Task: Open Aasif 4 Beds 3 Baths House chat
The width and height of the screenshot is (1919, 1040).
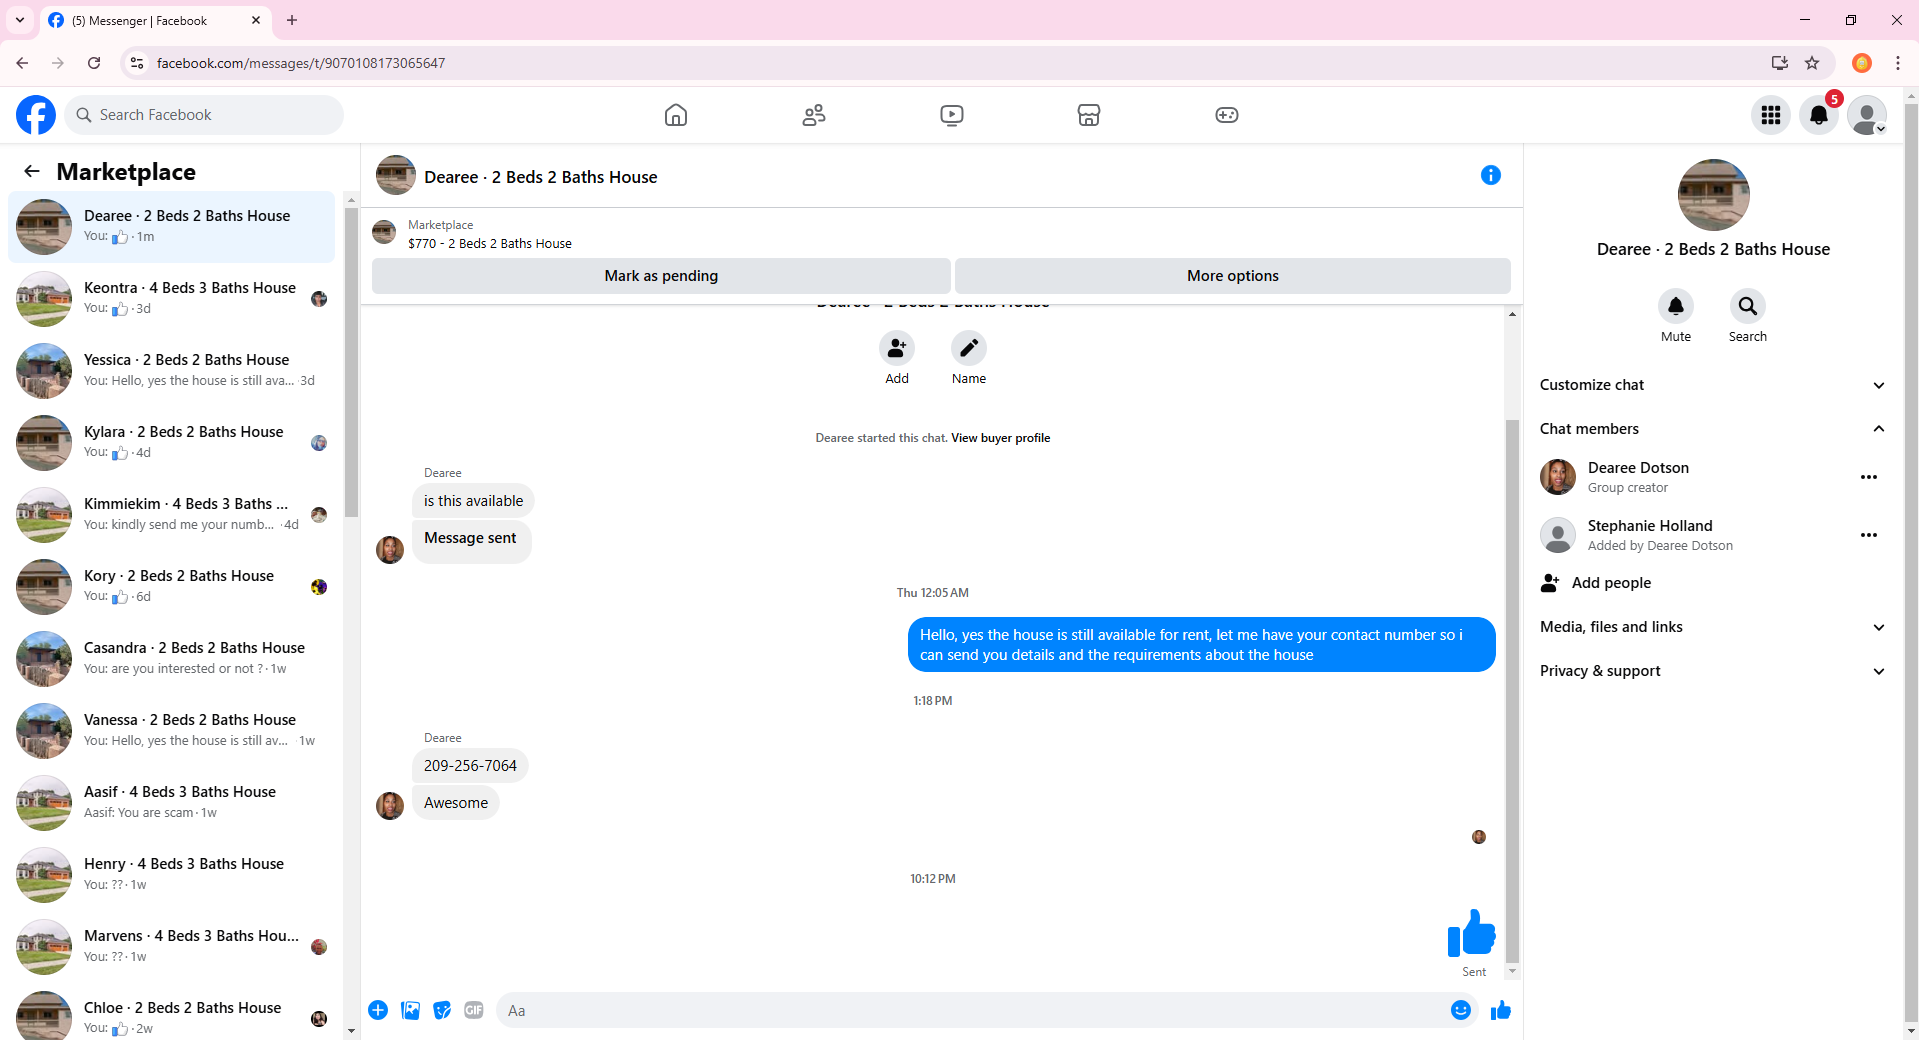Action: [172, 803]
